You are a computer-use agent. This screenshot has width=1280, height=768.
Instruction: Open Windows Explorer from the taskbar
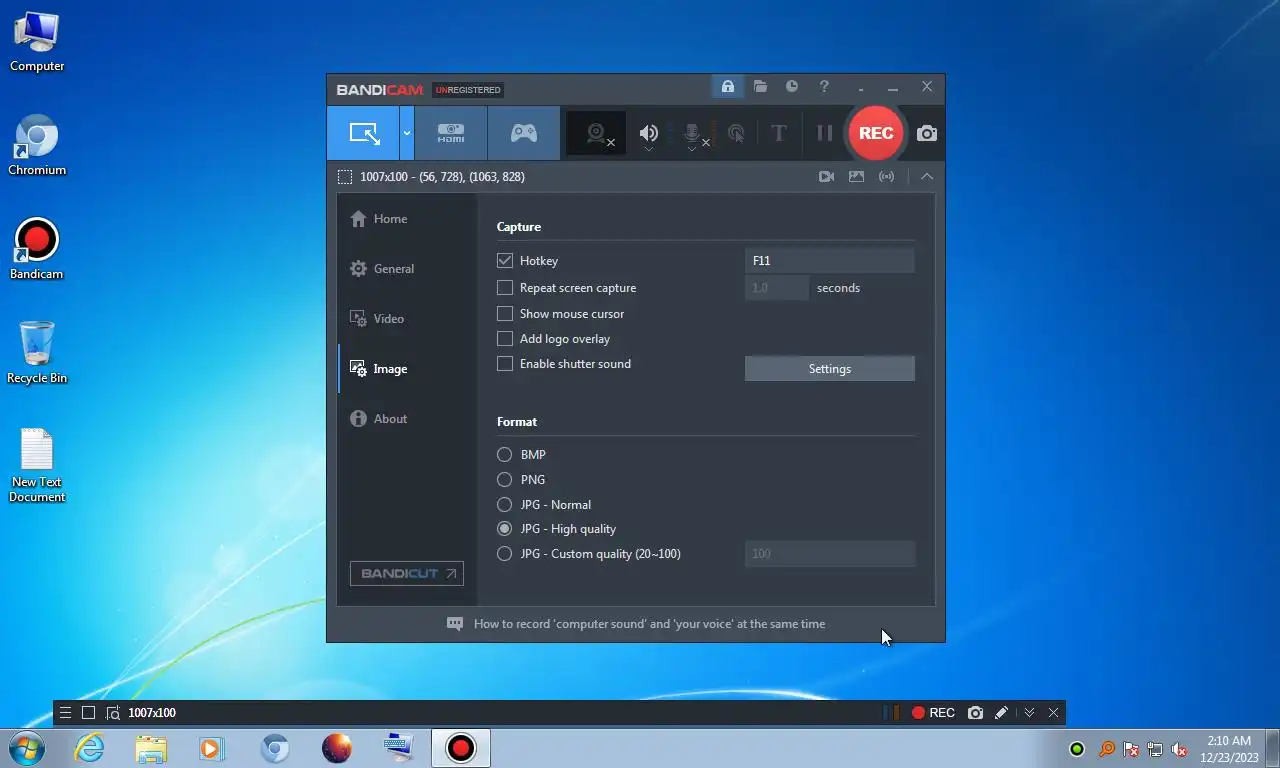point(151,748)
